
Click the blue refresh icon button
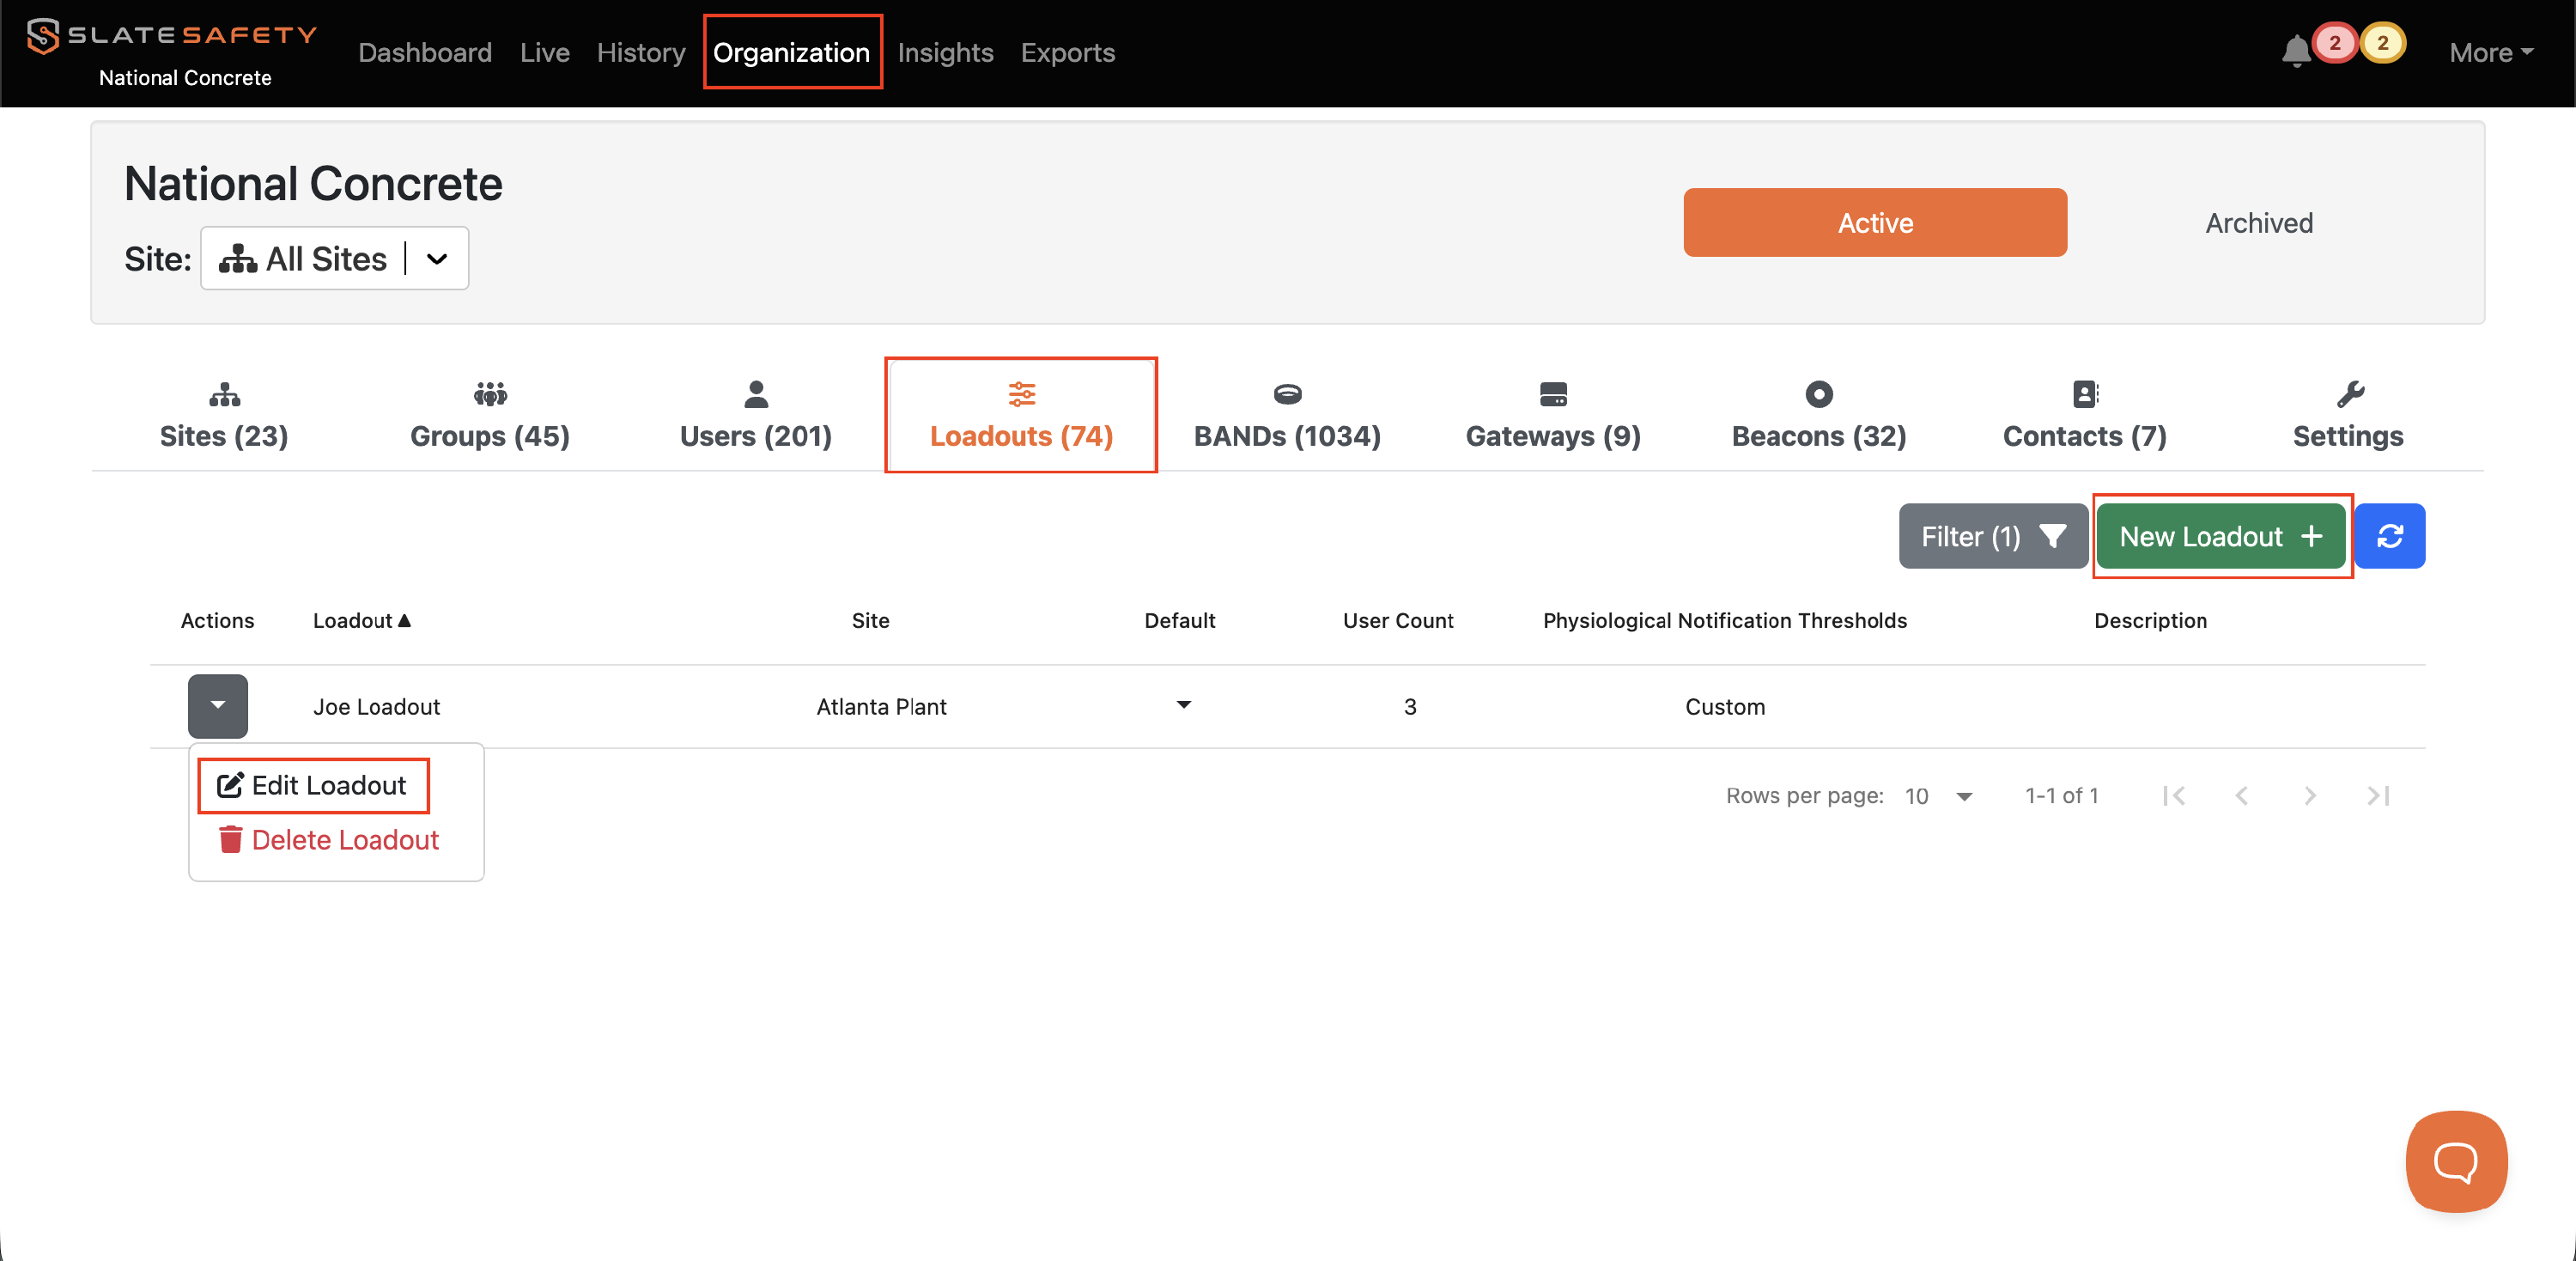2389,536
